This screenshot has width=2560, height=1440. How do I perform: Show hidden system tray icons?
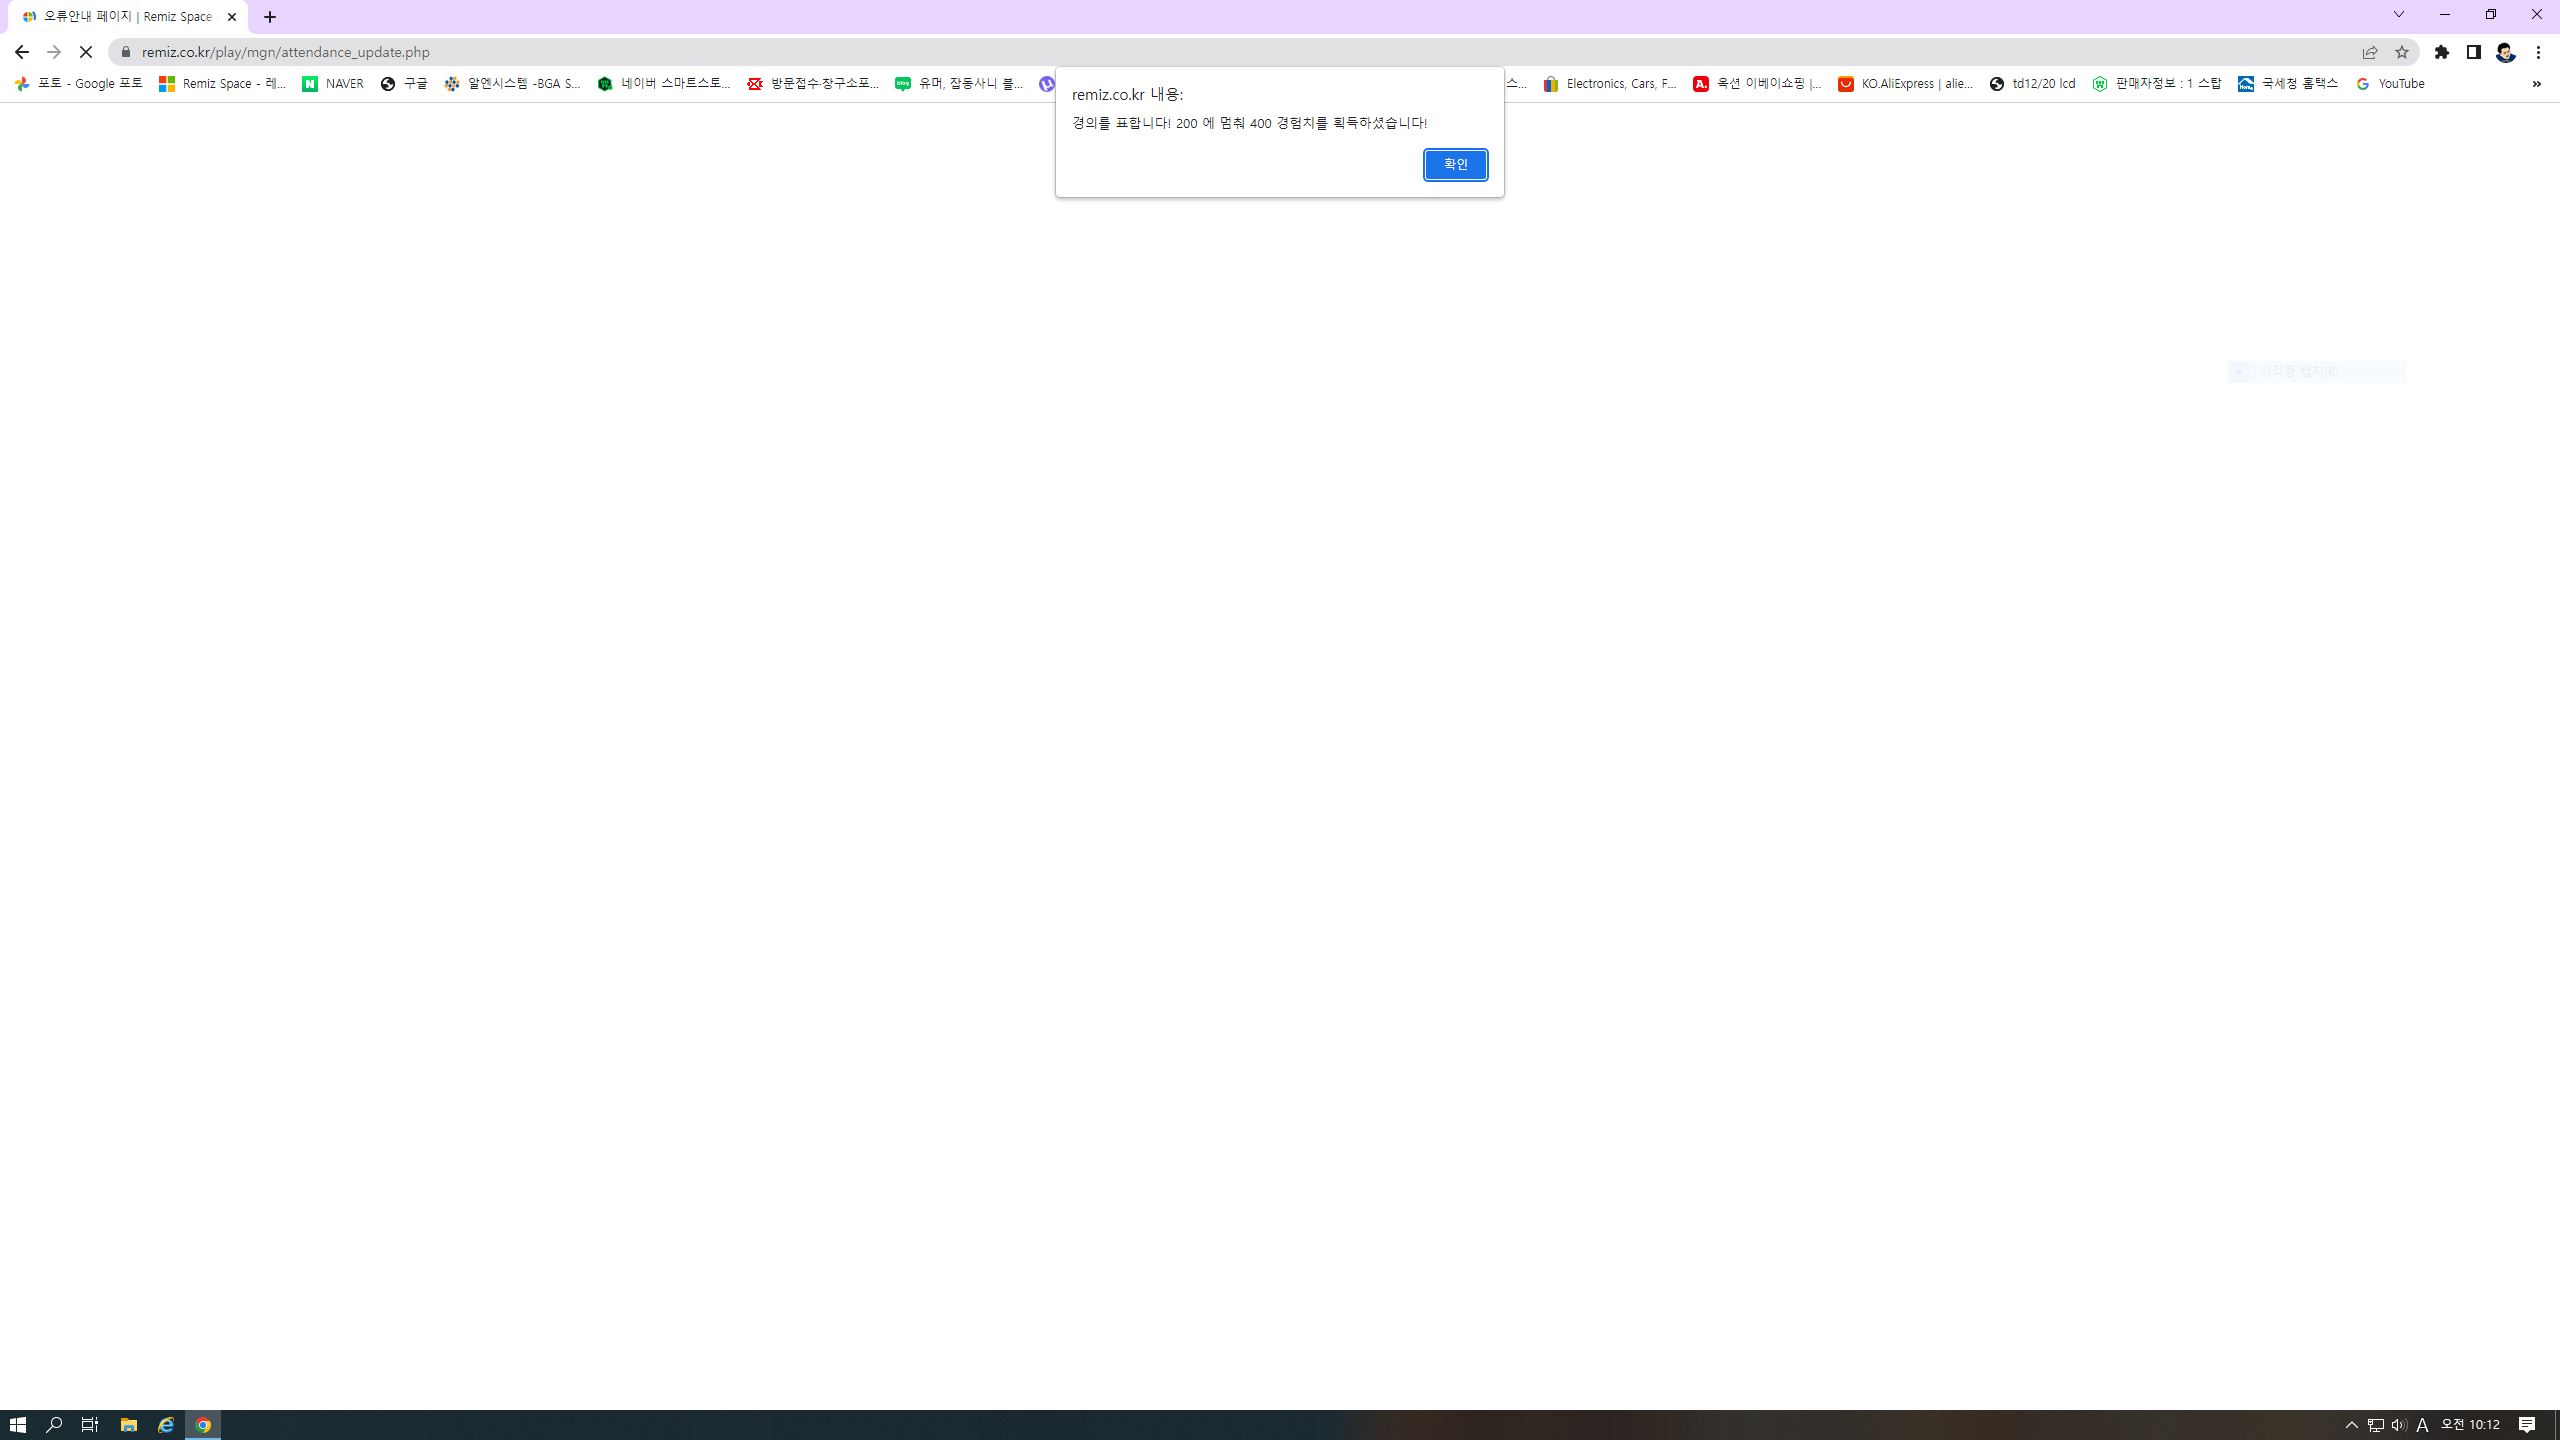pos(2352,1425)
